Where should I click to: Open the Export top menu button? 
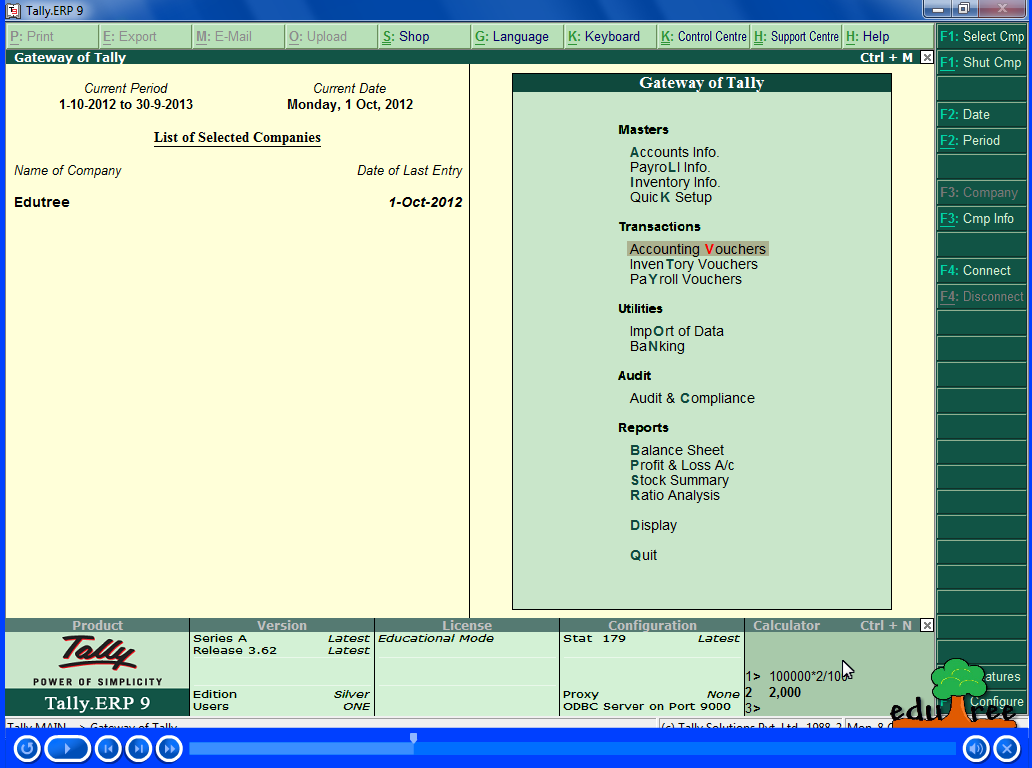click(145, 37)
